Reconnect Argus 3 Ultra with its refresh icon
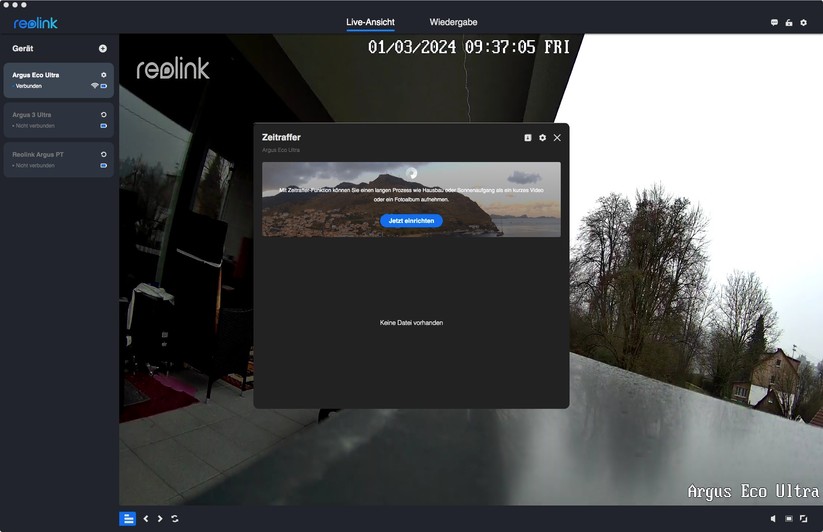Screen dimensions: 823x532 point(103,114)
